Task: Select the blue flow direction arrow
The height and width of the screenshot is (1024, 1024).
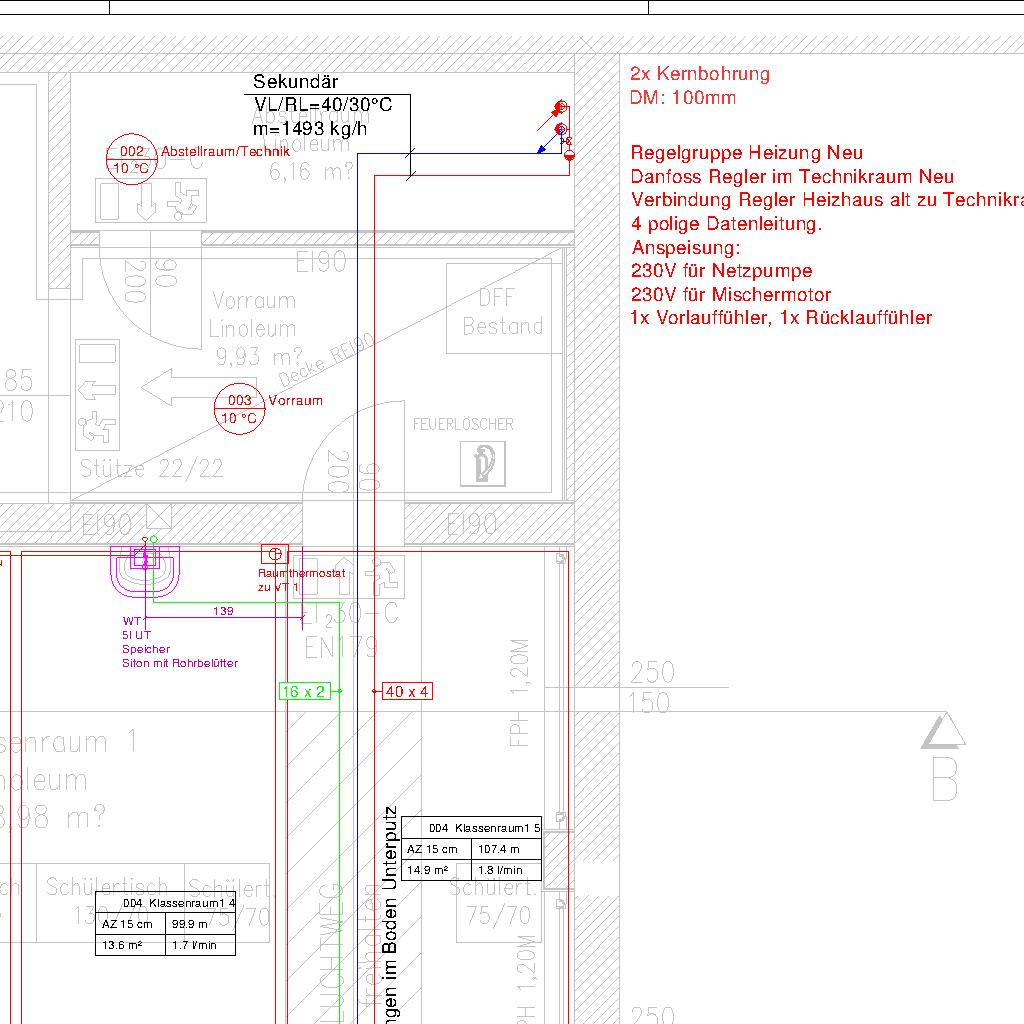Action: pyautogui.click(x=543, y=147)
